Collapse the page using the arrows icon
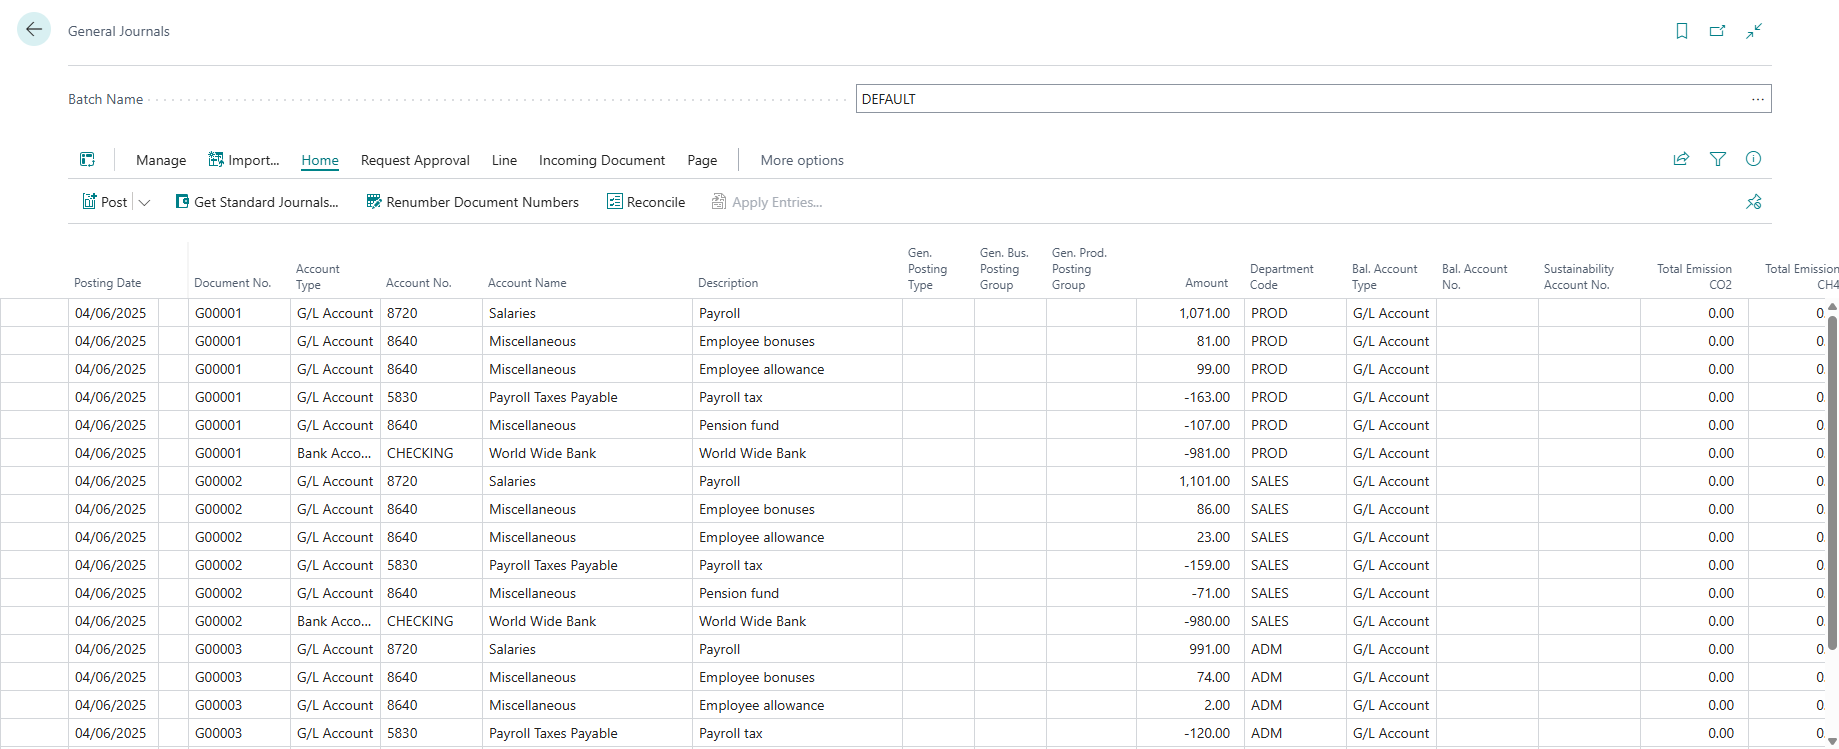Screen dimensions: 1839x749 pyautogui.click(x=1754, y=31)
